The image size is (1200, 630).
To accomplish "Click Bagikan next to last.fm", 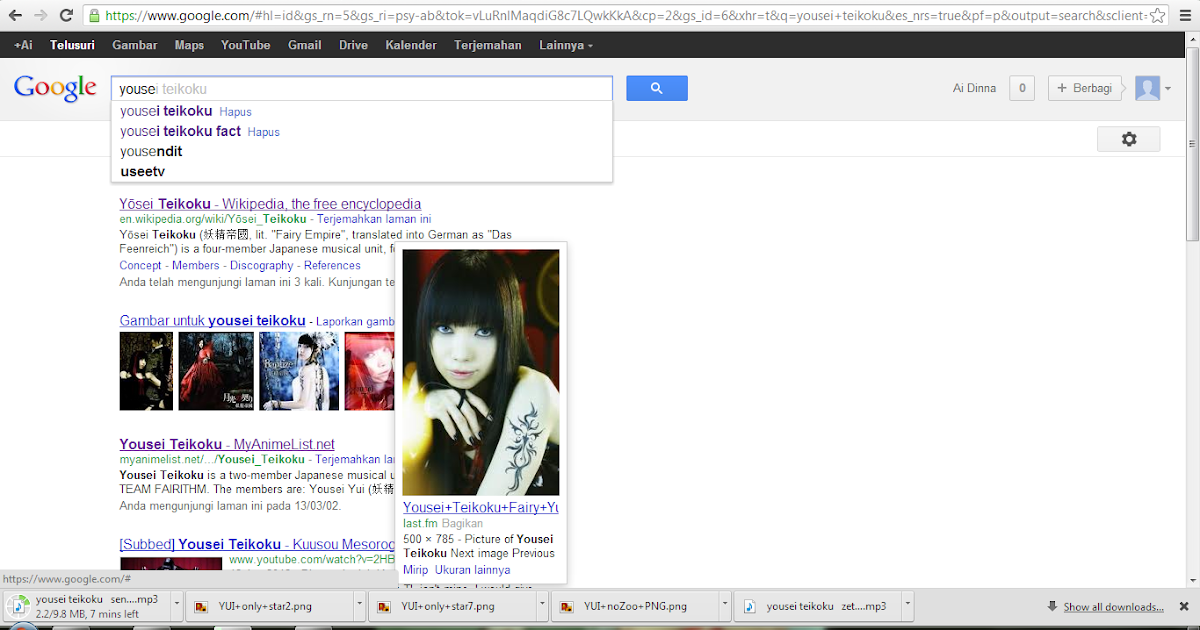I will click(x=463, y=523).
